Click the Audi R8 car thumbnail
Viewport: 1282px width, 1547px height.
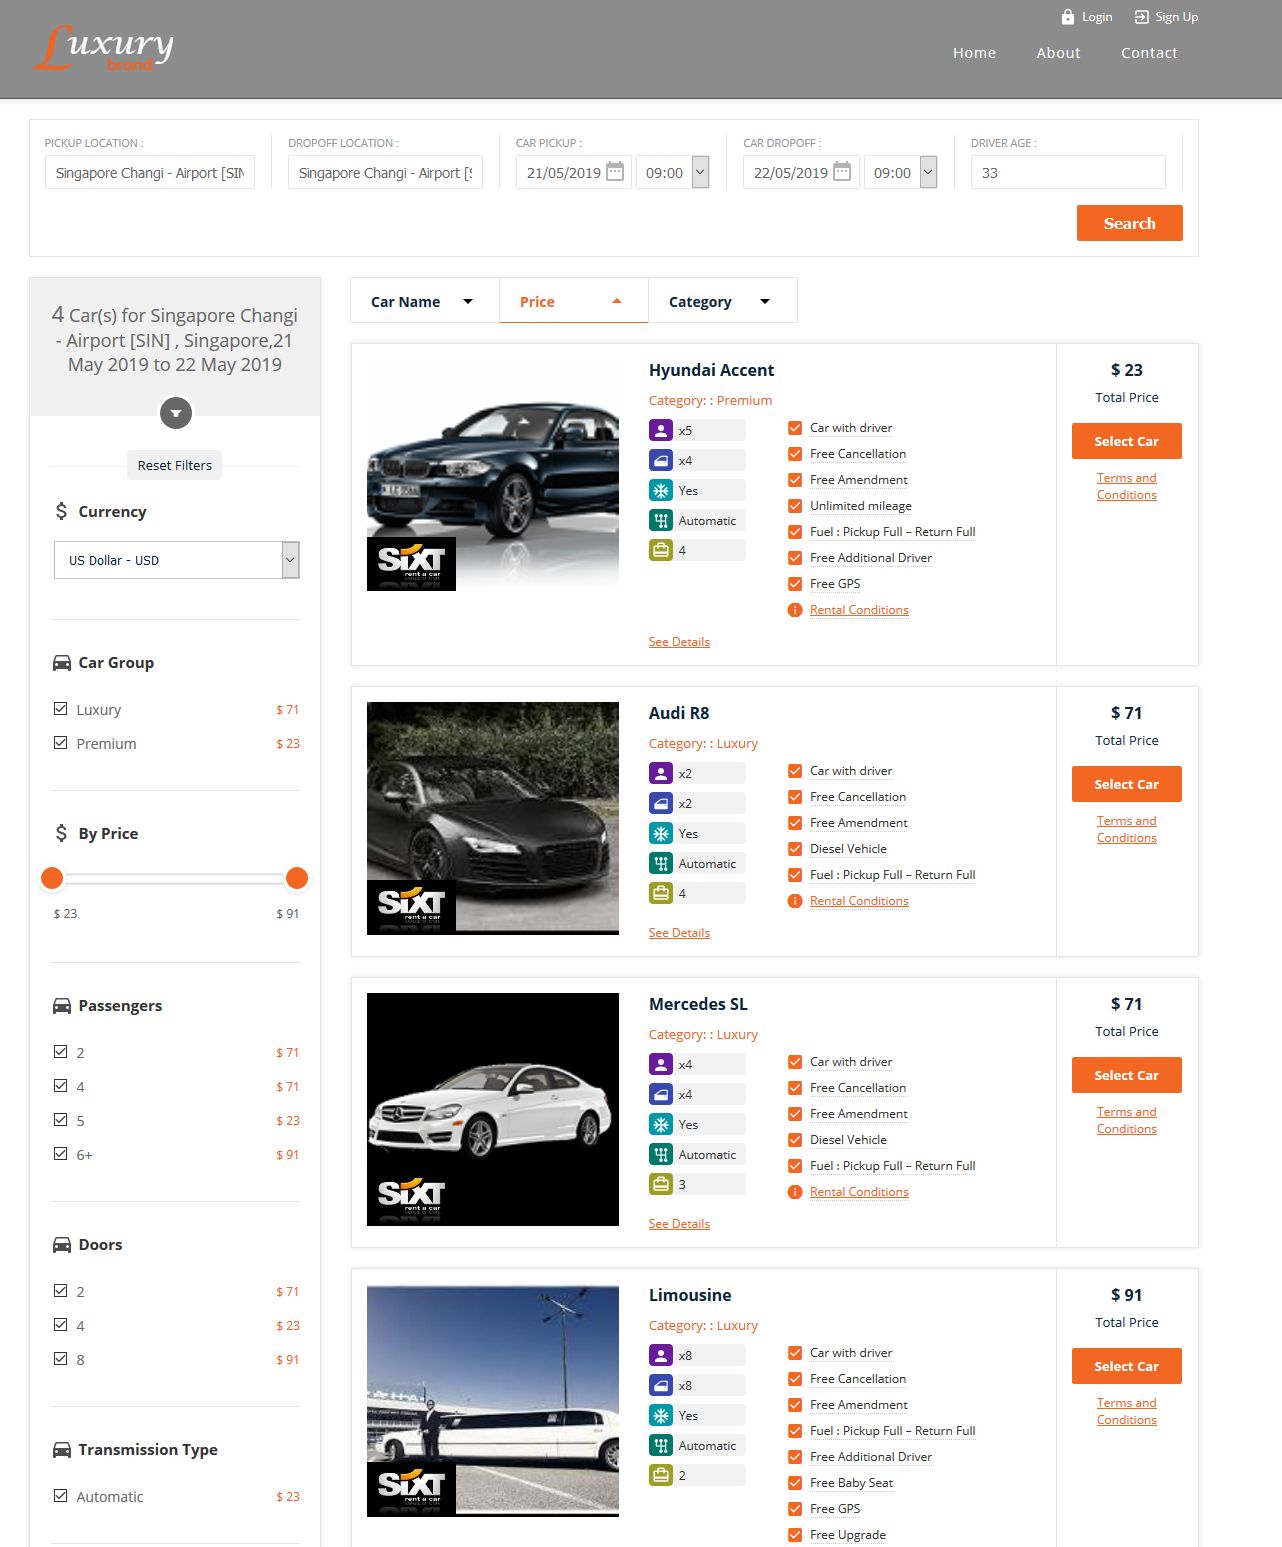pyautogui.click(x=493, y=818)
